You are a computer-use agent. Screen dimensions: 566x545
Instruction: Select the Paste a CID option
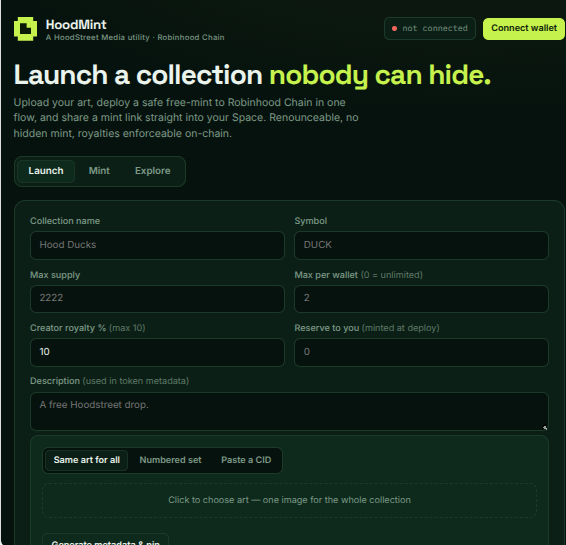click(246, 460)
